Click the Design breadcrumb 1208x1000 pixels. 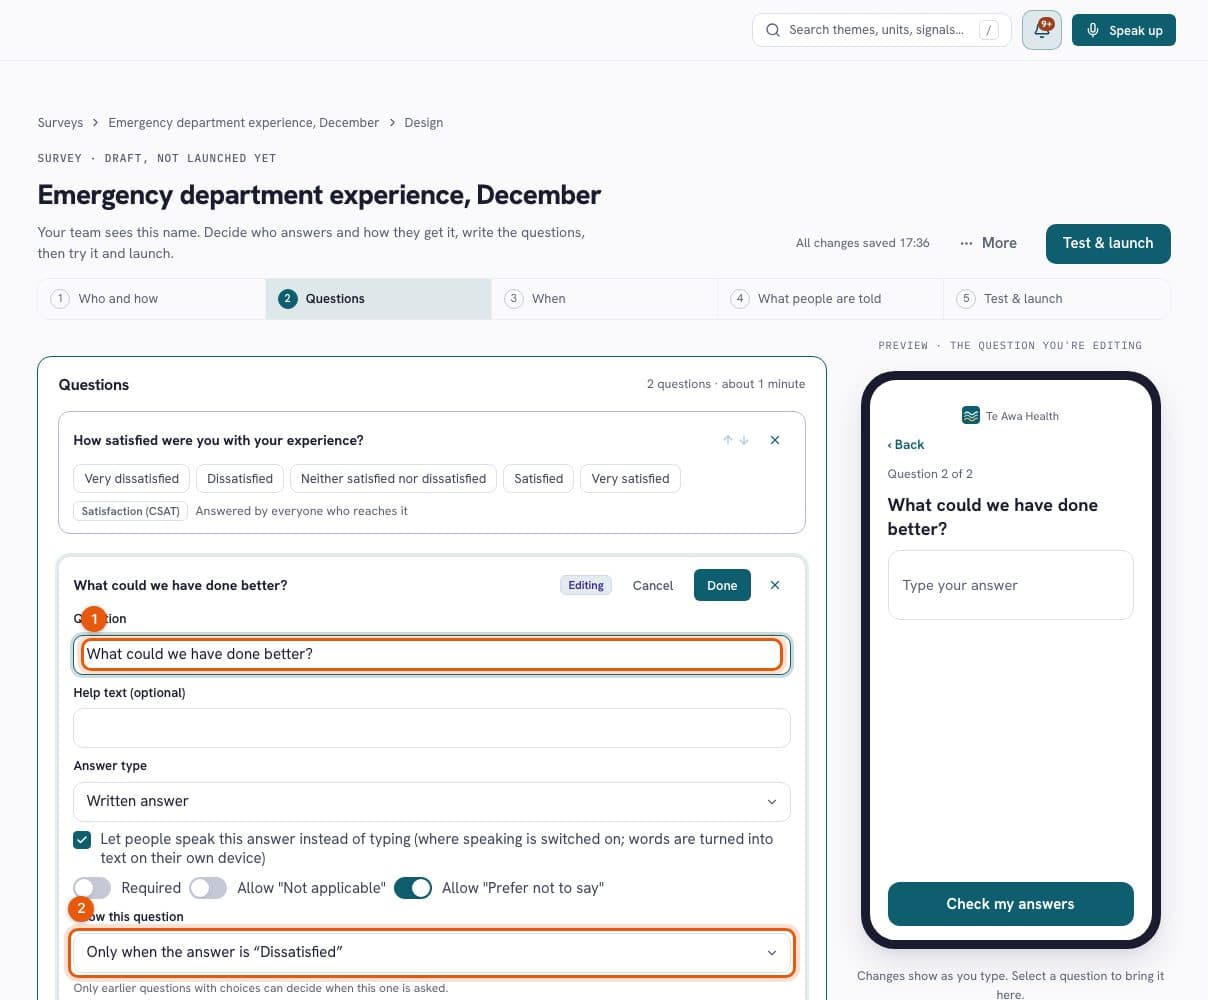coord(424,123)
